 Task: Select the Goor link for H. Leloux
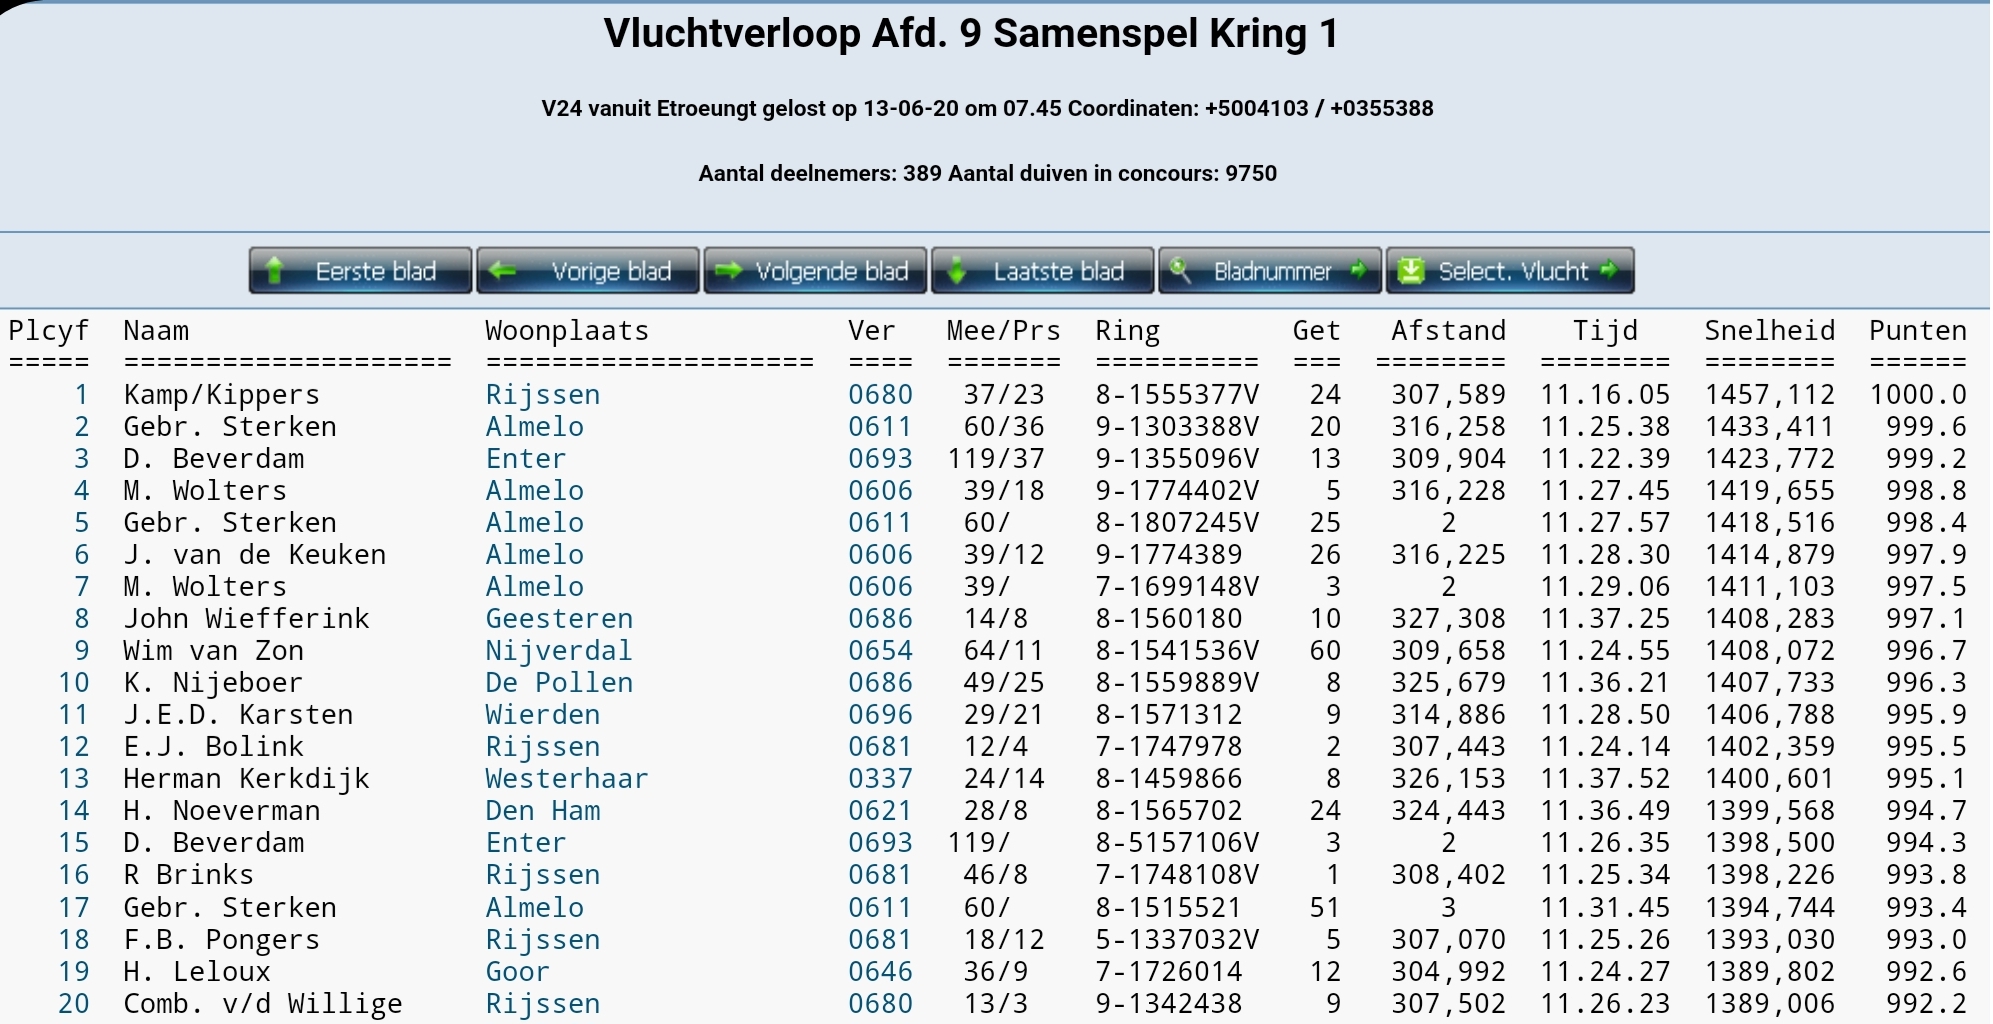tap(517, 972)
